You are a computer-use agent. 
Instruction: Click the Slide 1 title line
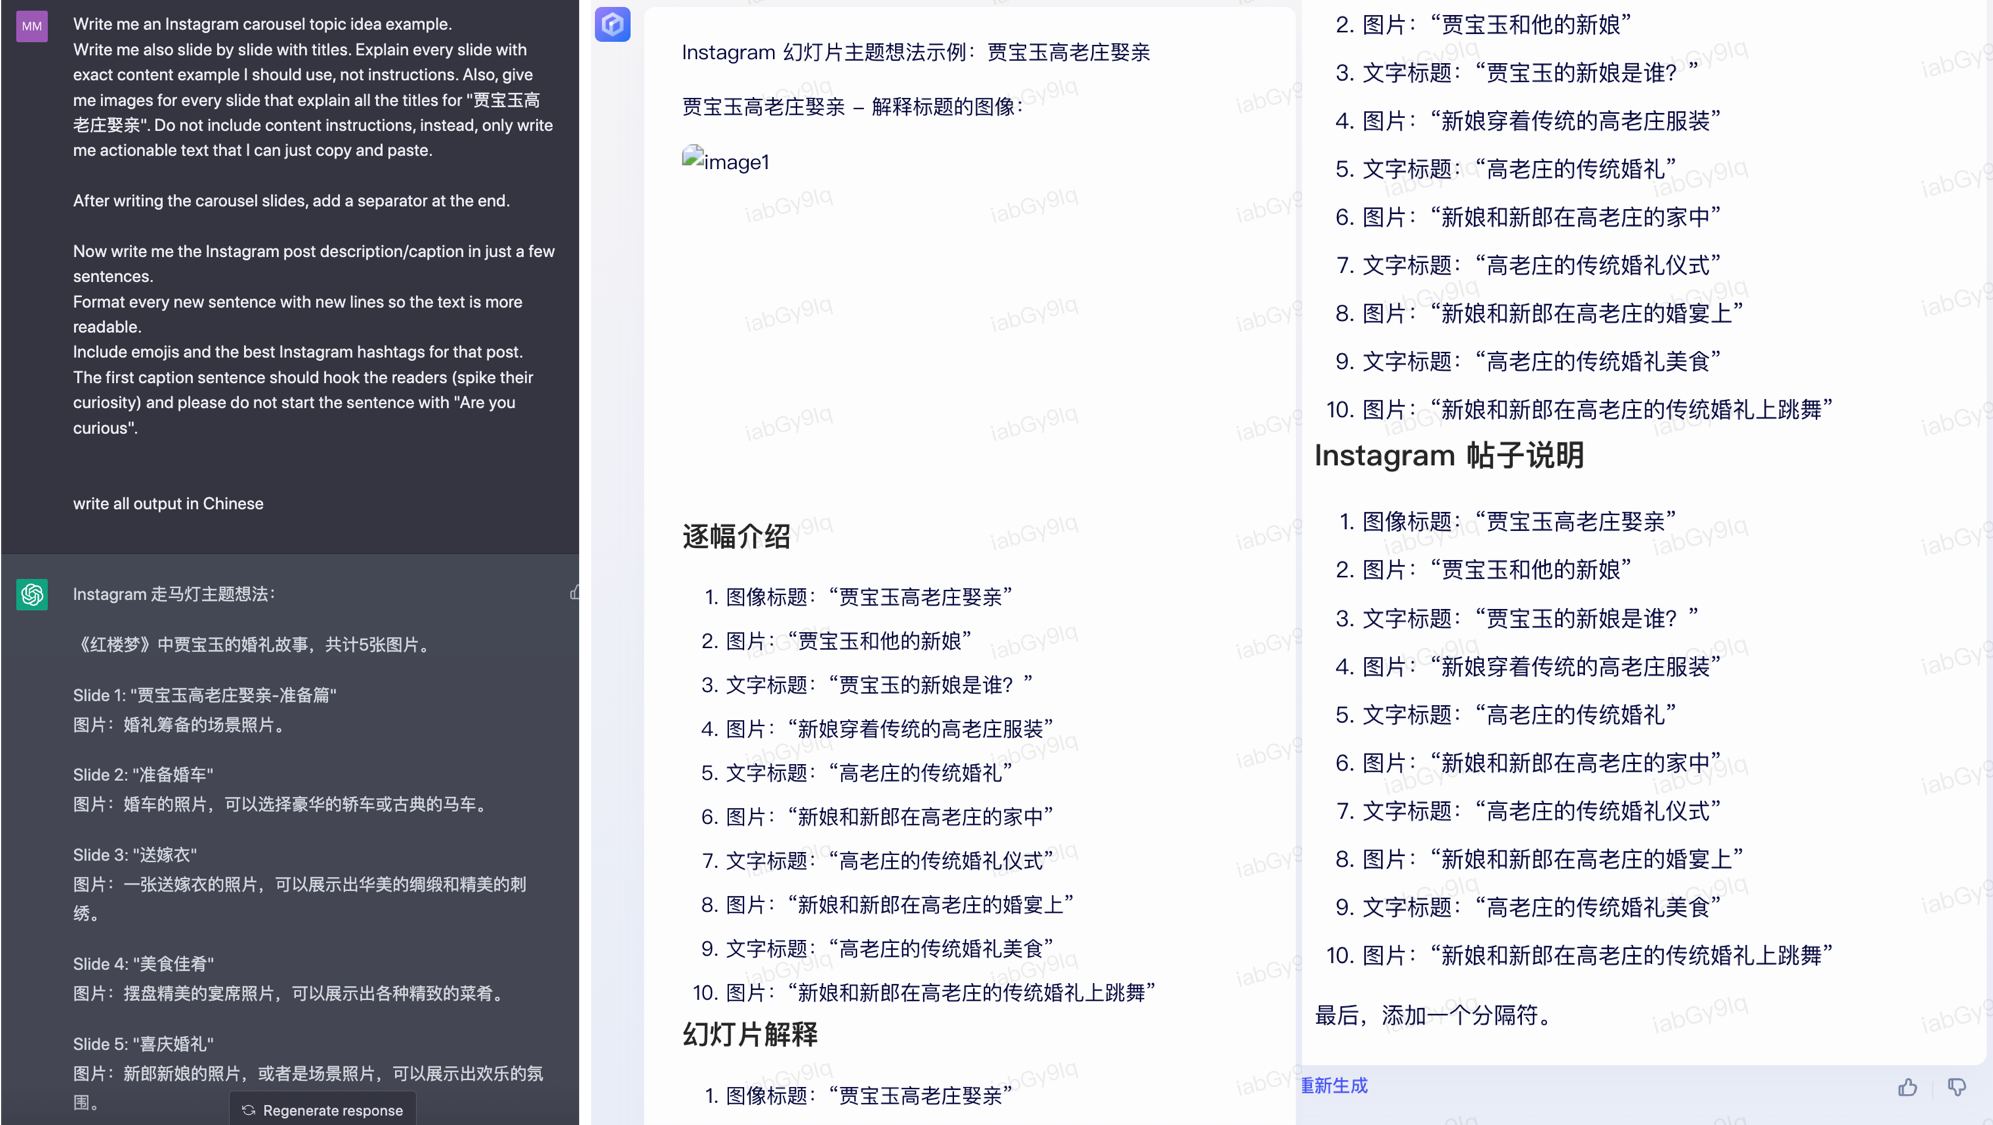(205, 695)
